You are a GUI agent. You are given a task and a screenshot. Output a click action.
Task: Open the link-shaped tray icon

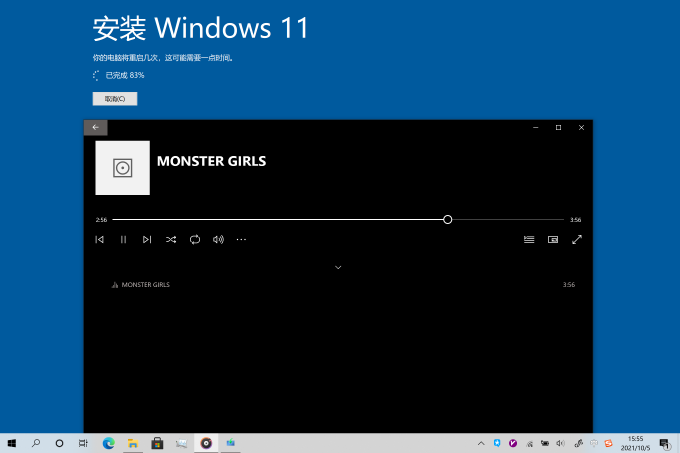(x=578, y=443)
